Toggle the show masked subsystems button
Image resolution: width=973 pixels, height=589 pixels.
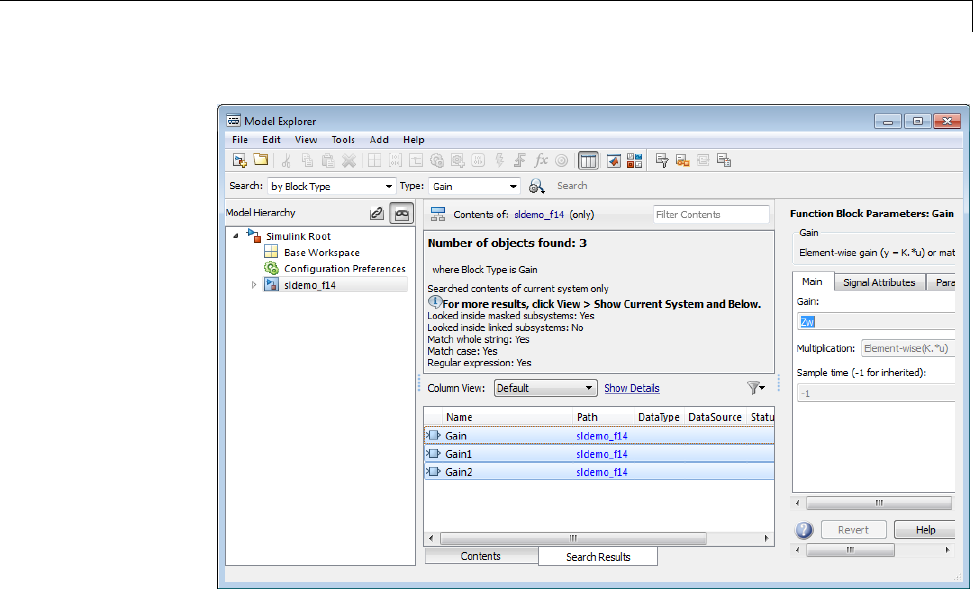click(x=401, y=214)
